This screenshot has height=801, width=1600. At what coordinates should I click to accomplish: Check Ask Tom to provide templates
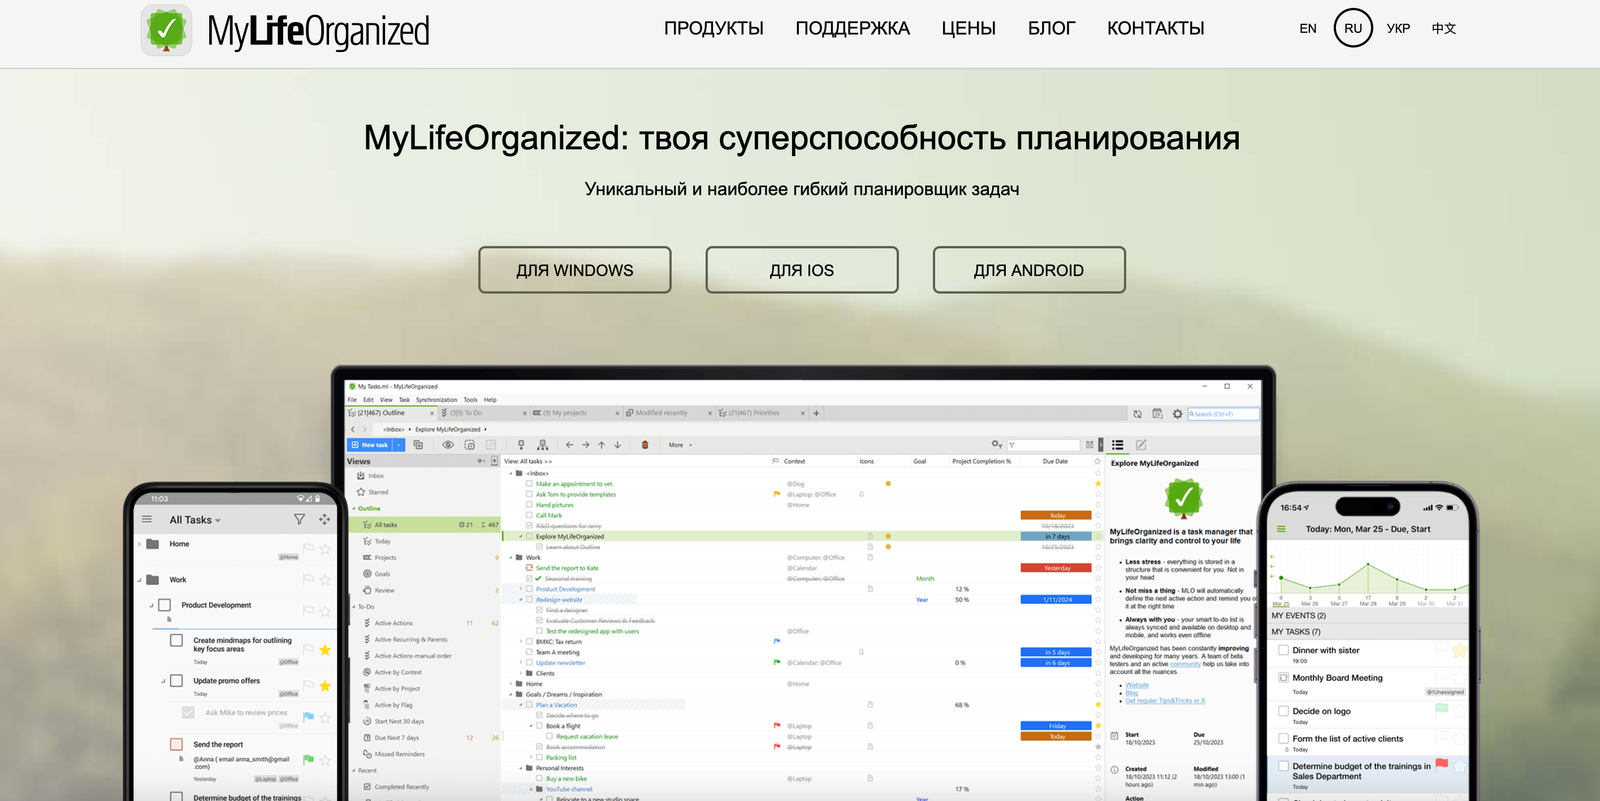click(529, 494)
